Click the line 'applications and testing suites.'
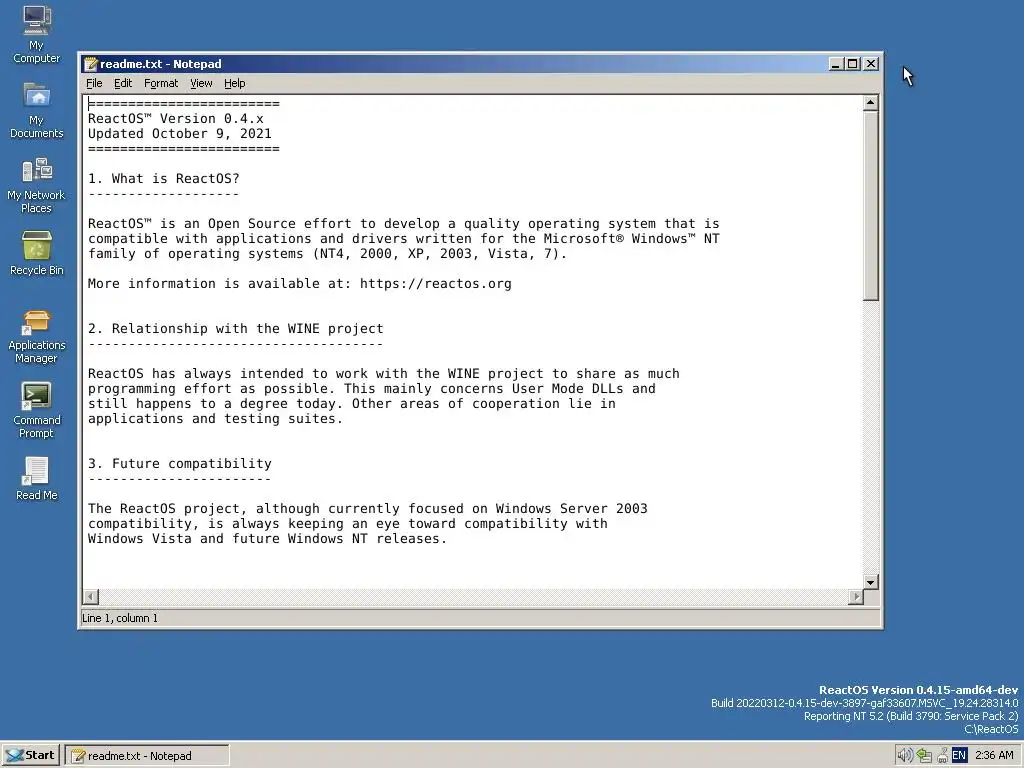 216,419
